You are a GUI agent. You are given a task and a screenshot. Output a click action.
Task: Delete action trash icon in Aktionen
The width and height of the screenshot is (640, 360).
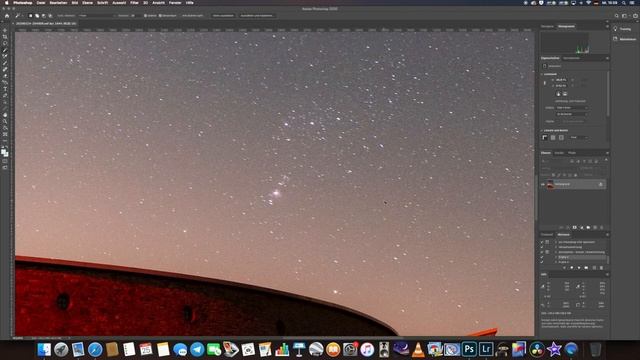[x=601, y=268]
